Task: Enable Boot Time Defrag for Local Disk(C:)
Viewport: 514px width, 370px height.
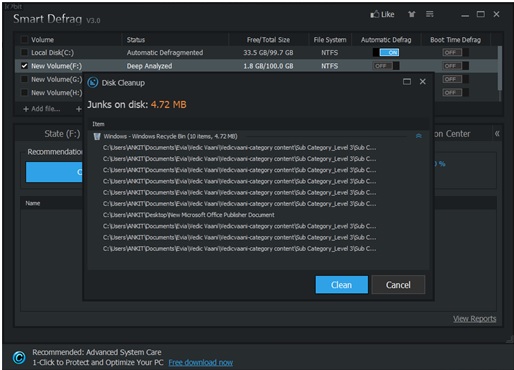Action: 455,52
